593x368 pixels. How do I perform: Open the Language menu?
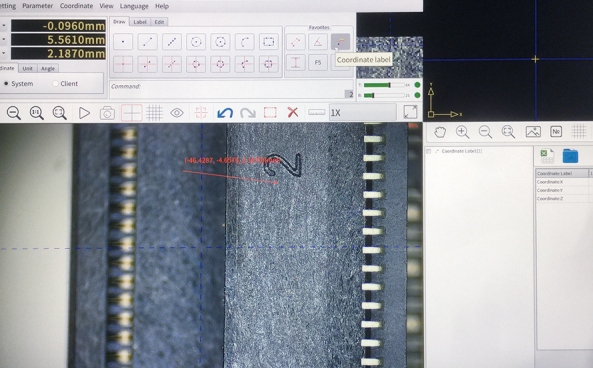tap(134, 6)
